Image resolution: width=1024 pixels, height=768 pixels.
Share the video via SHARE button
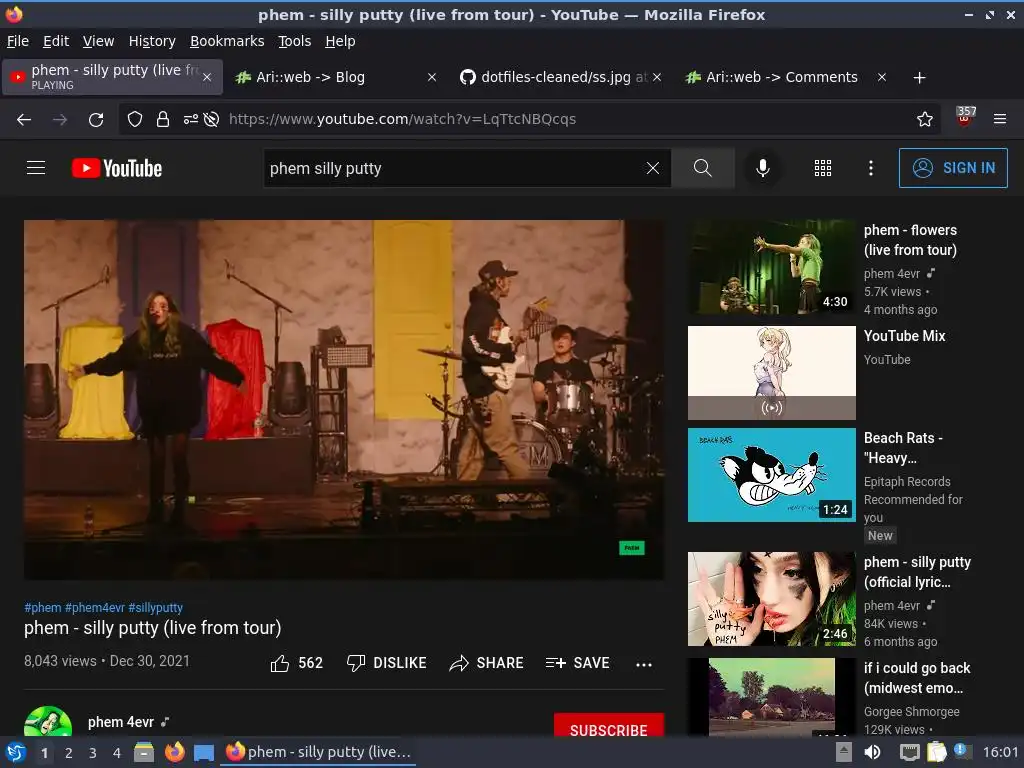[x=487, y=663]
